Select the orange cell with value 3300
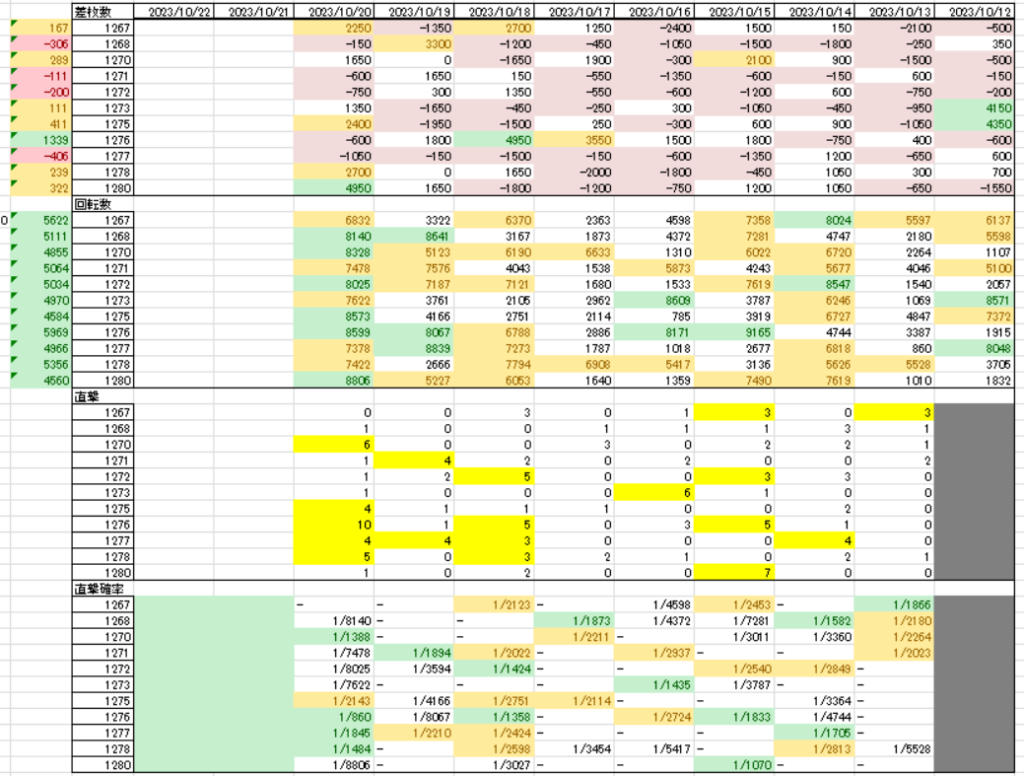This screenshot has width=1024, height=776. [x=413, y=44]
